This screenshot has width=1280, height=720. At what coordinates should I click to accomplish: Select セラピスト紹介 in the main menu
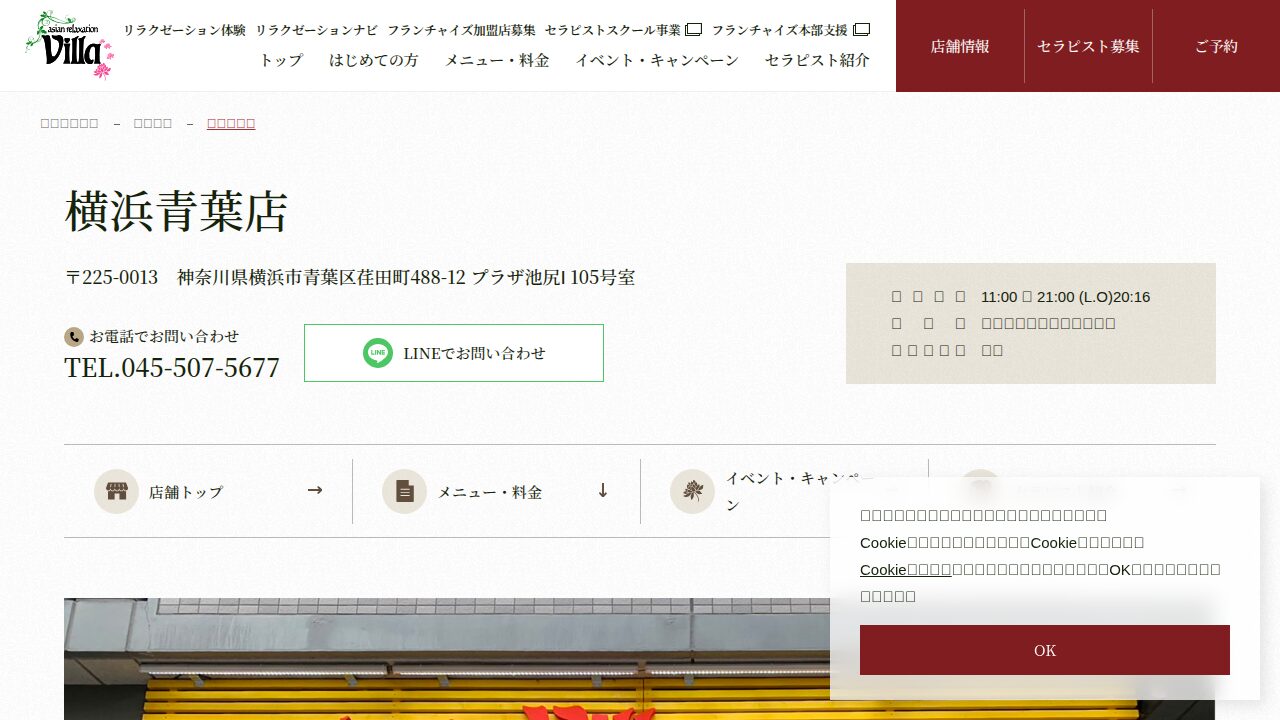(817, 60)
